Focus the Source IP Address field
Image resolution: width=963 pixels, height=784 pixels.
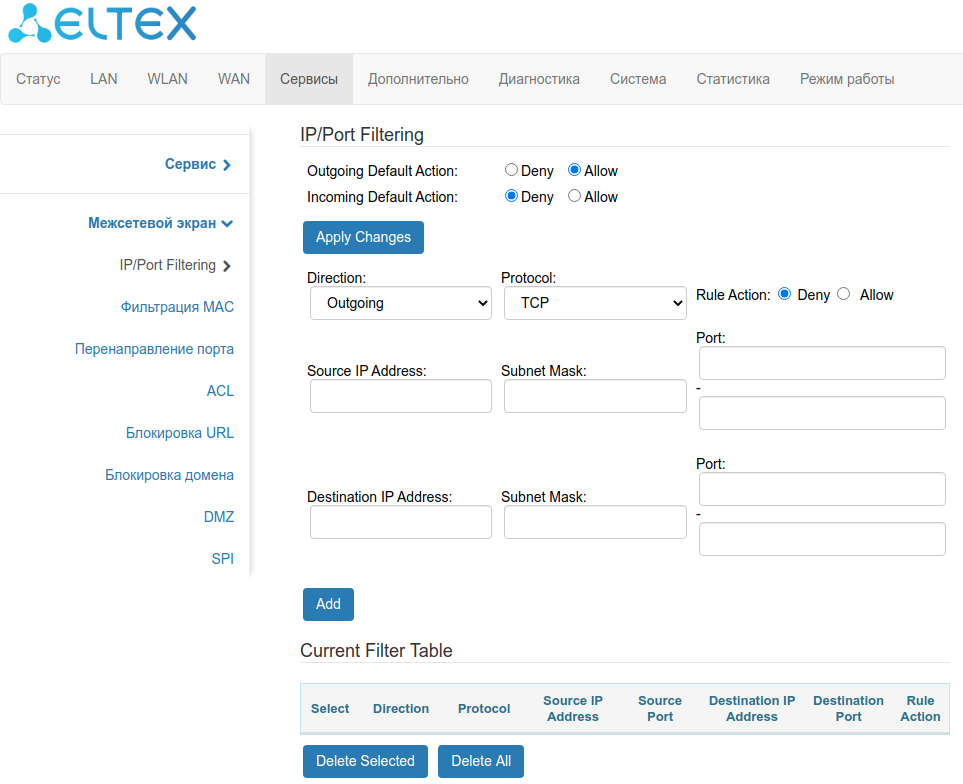[x=400, y=396]
